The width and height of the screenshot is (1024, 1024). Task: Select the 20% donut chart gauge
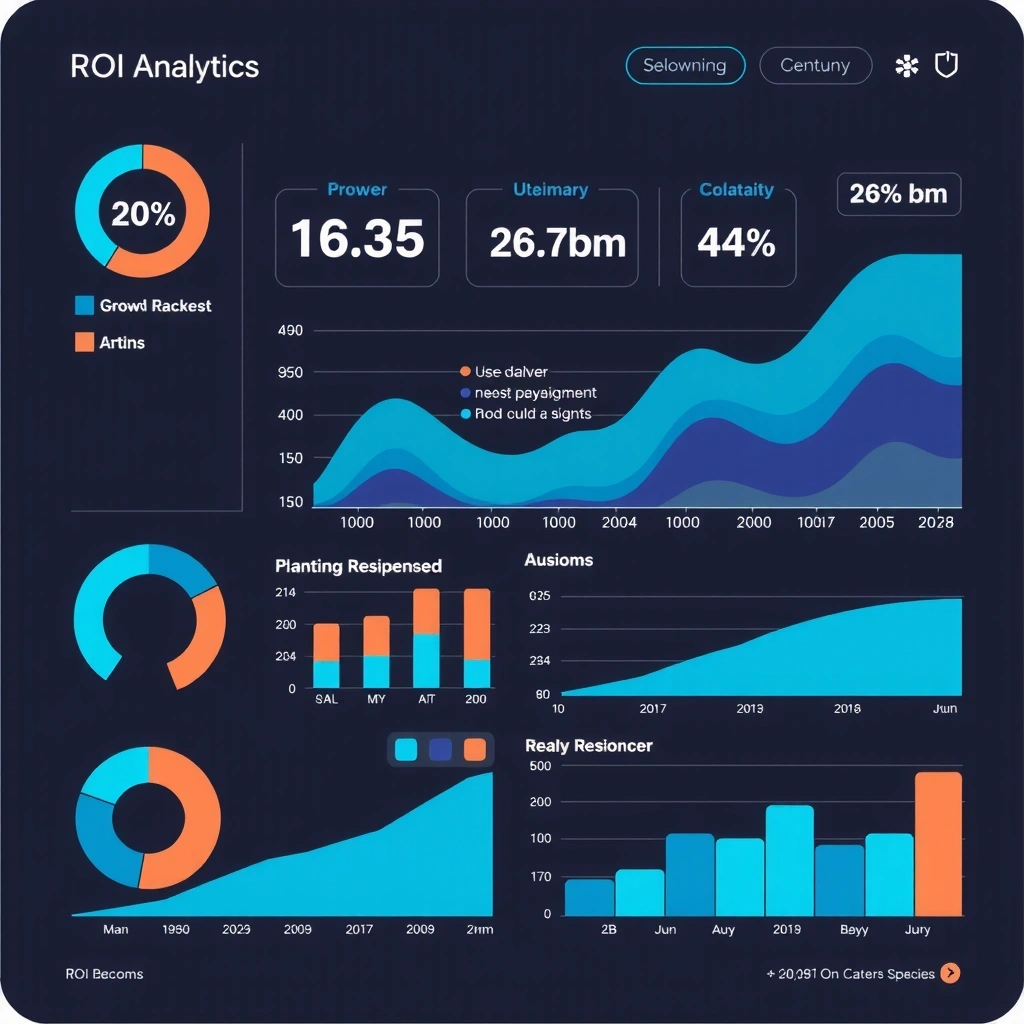click(x=142, y=211)
